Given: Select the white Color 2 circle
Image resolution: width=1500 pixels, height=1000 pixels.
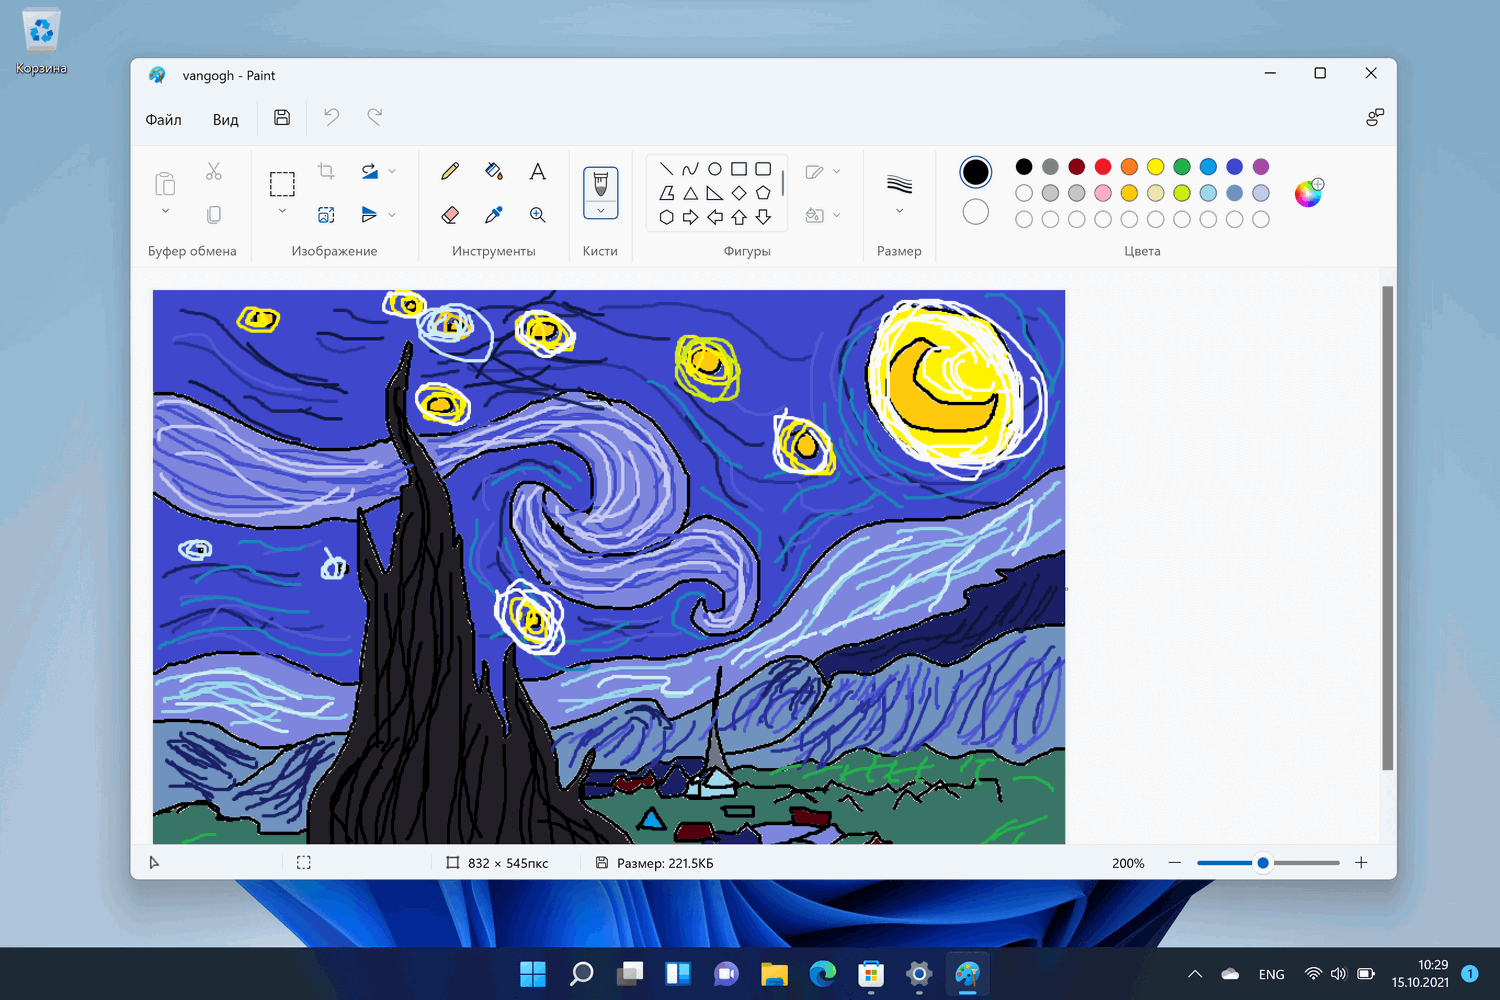Looking at the screenshot, I should [975, 212].
